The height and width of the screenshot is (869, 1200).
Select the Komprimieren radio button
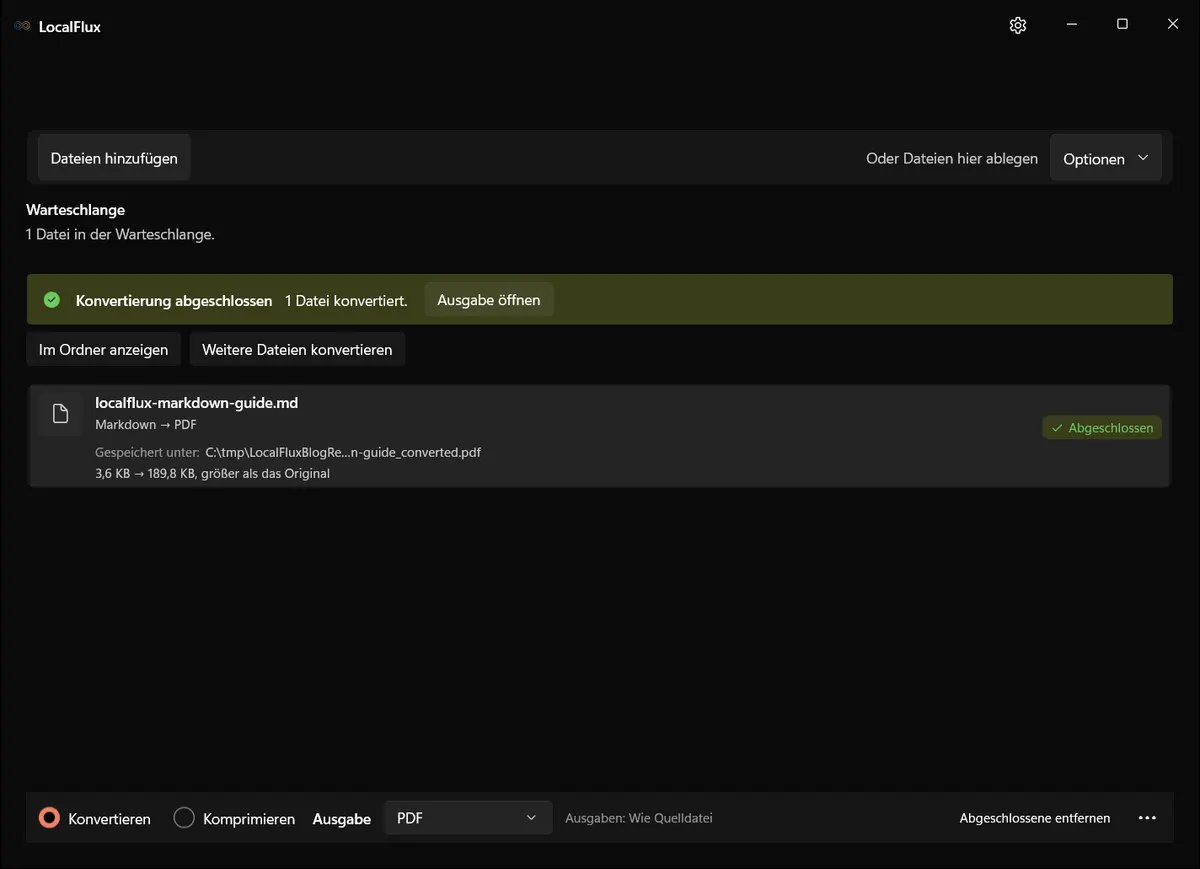tap(184, 818)
